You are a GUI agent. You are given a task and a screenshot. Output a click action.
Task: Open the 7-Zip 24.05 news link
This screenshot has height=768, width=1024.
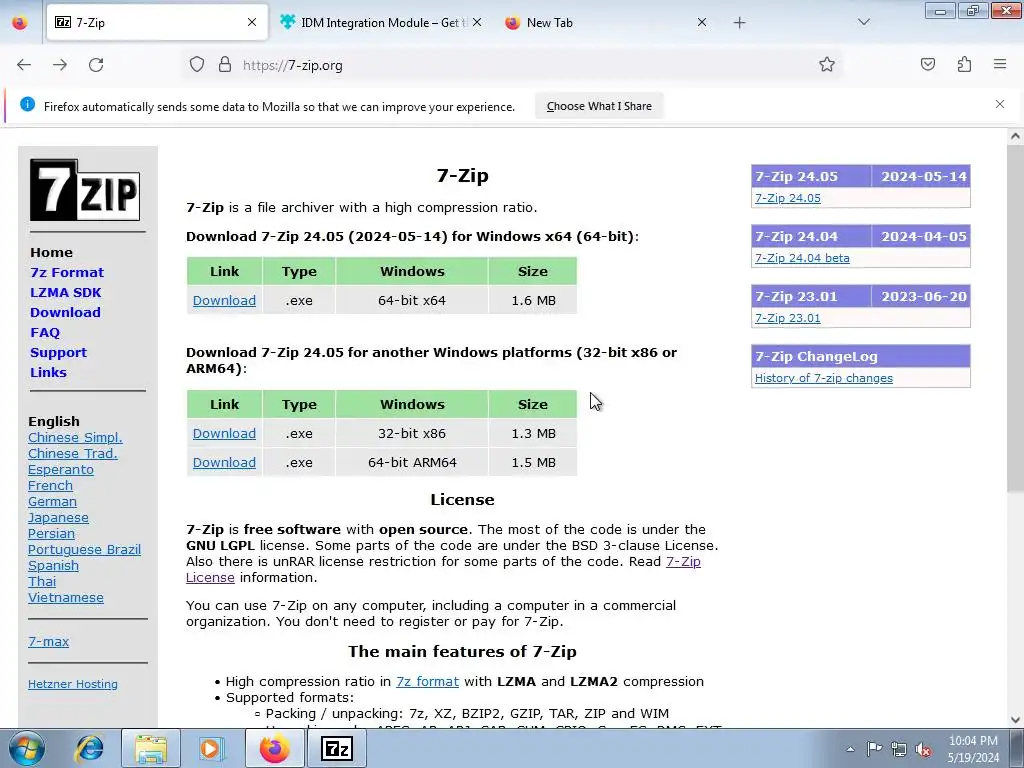click(788, 198)
